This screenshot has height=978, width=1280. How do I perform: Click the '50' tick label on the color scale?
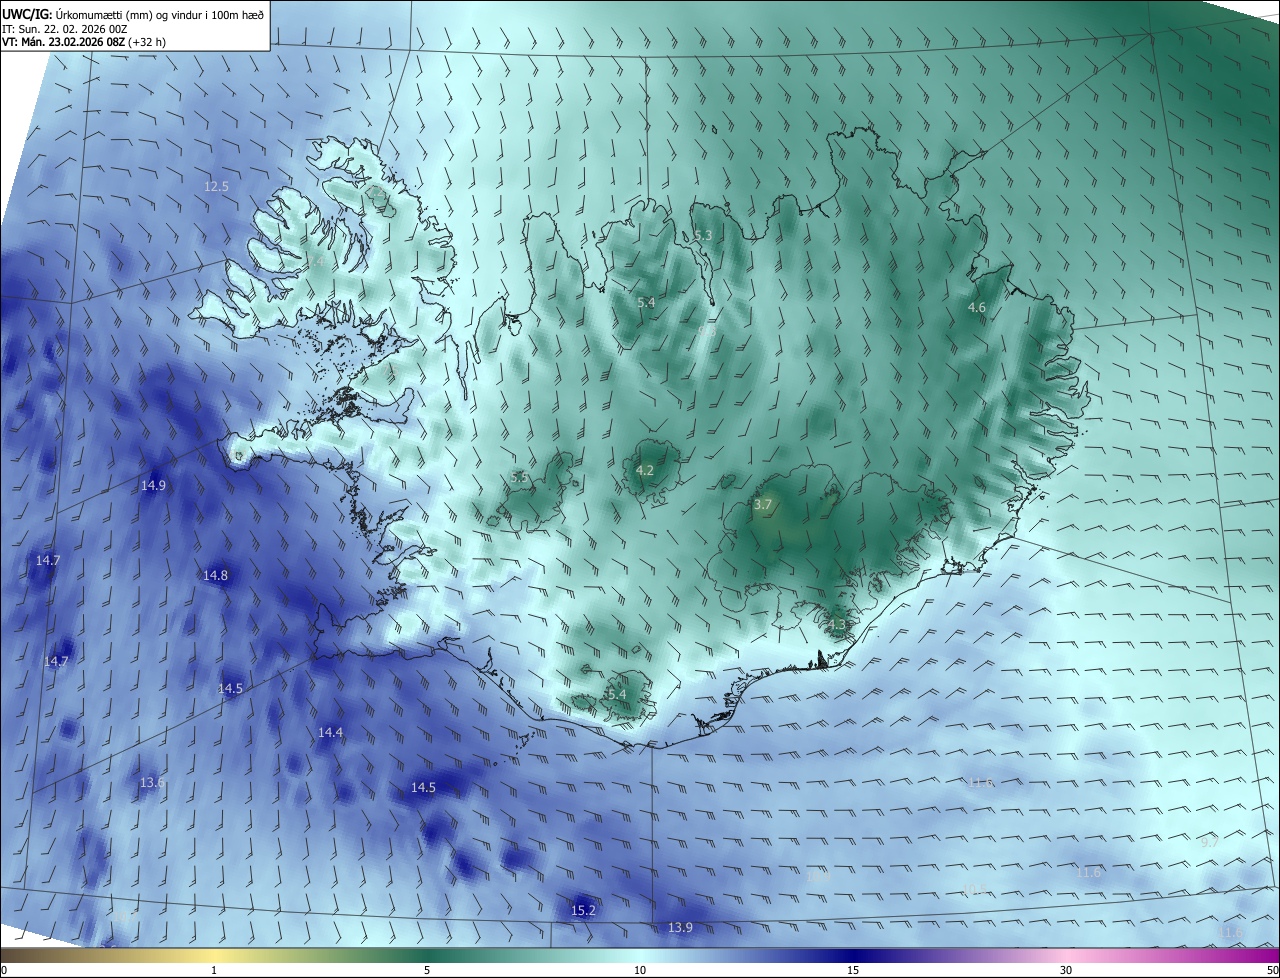tap(1272, 970)
